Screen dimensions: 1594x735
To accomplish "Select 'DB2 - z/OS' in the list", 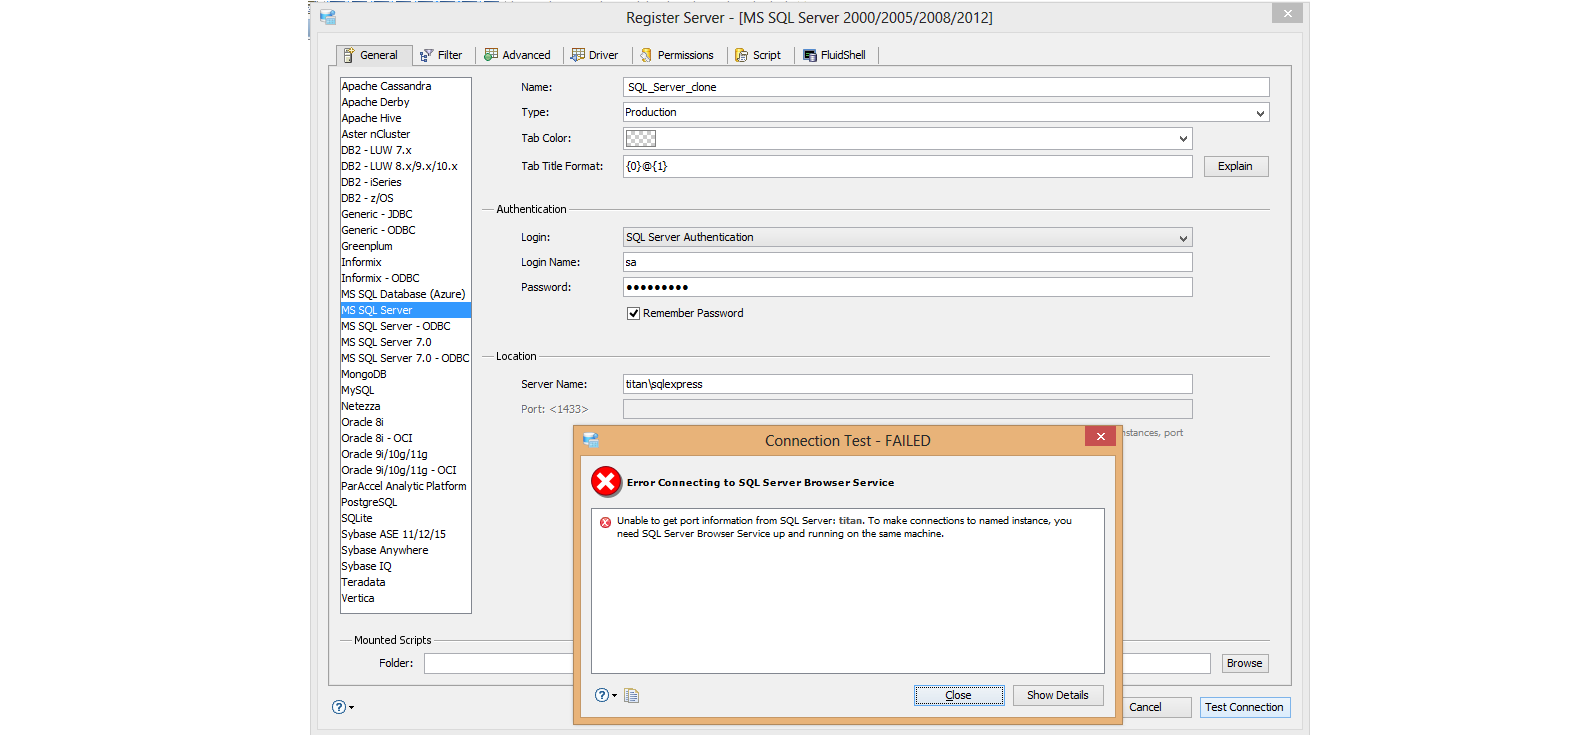I will click(x=405, y=198).
